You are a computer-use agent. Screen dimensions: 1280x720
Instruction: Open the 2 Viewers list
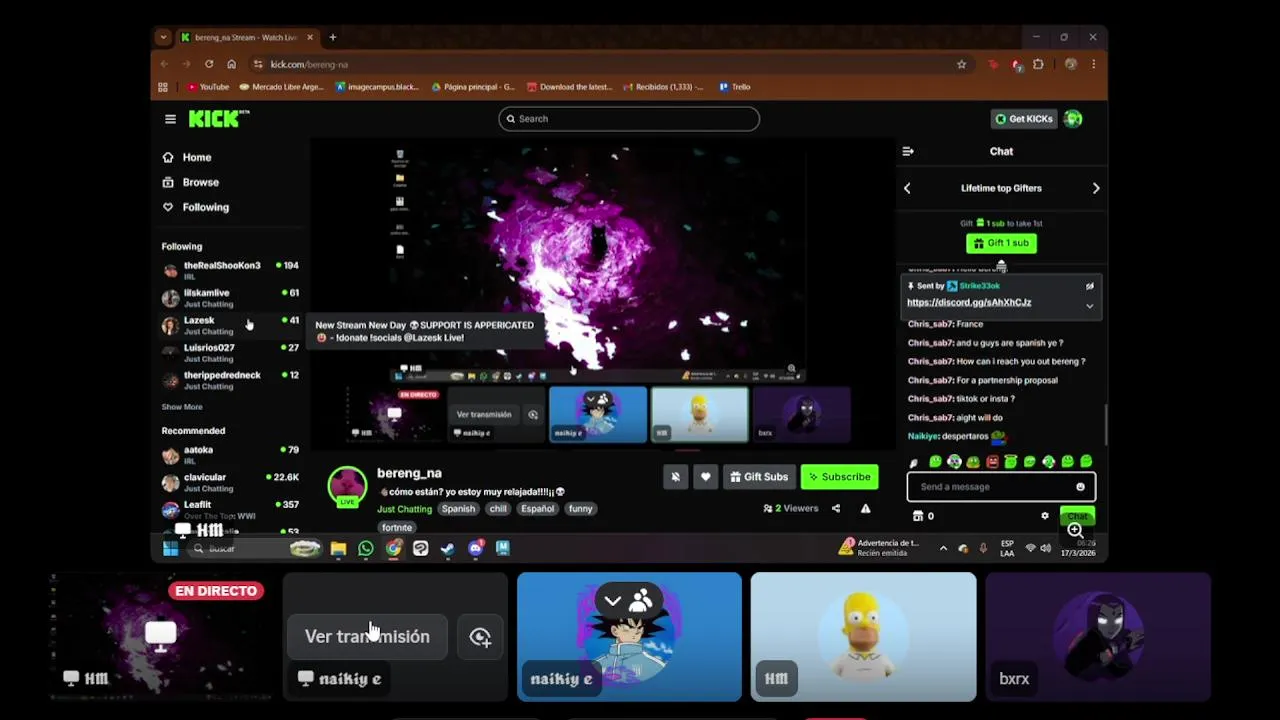click(791, 508)
